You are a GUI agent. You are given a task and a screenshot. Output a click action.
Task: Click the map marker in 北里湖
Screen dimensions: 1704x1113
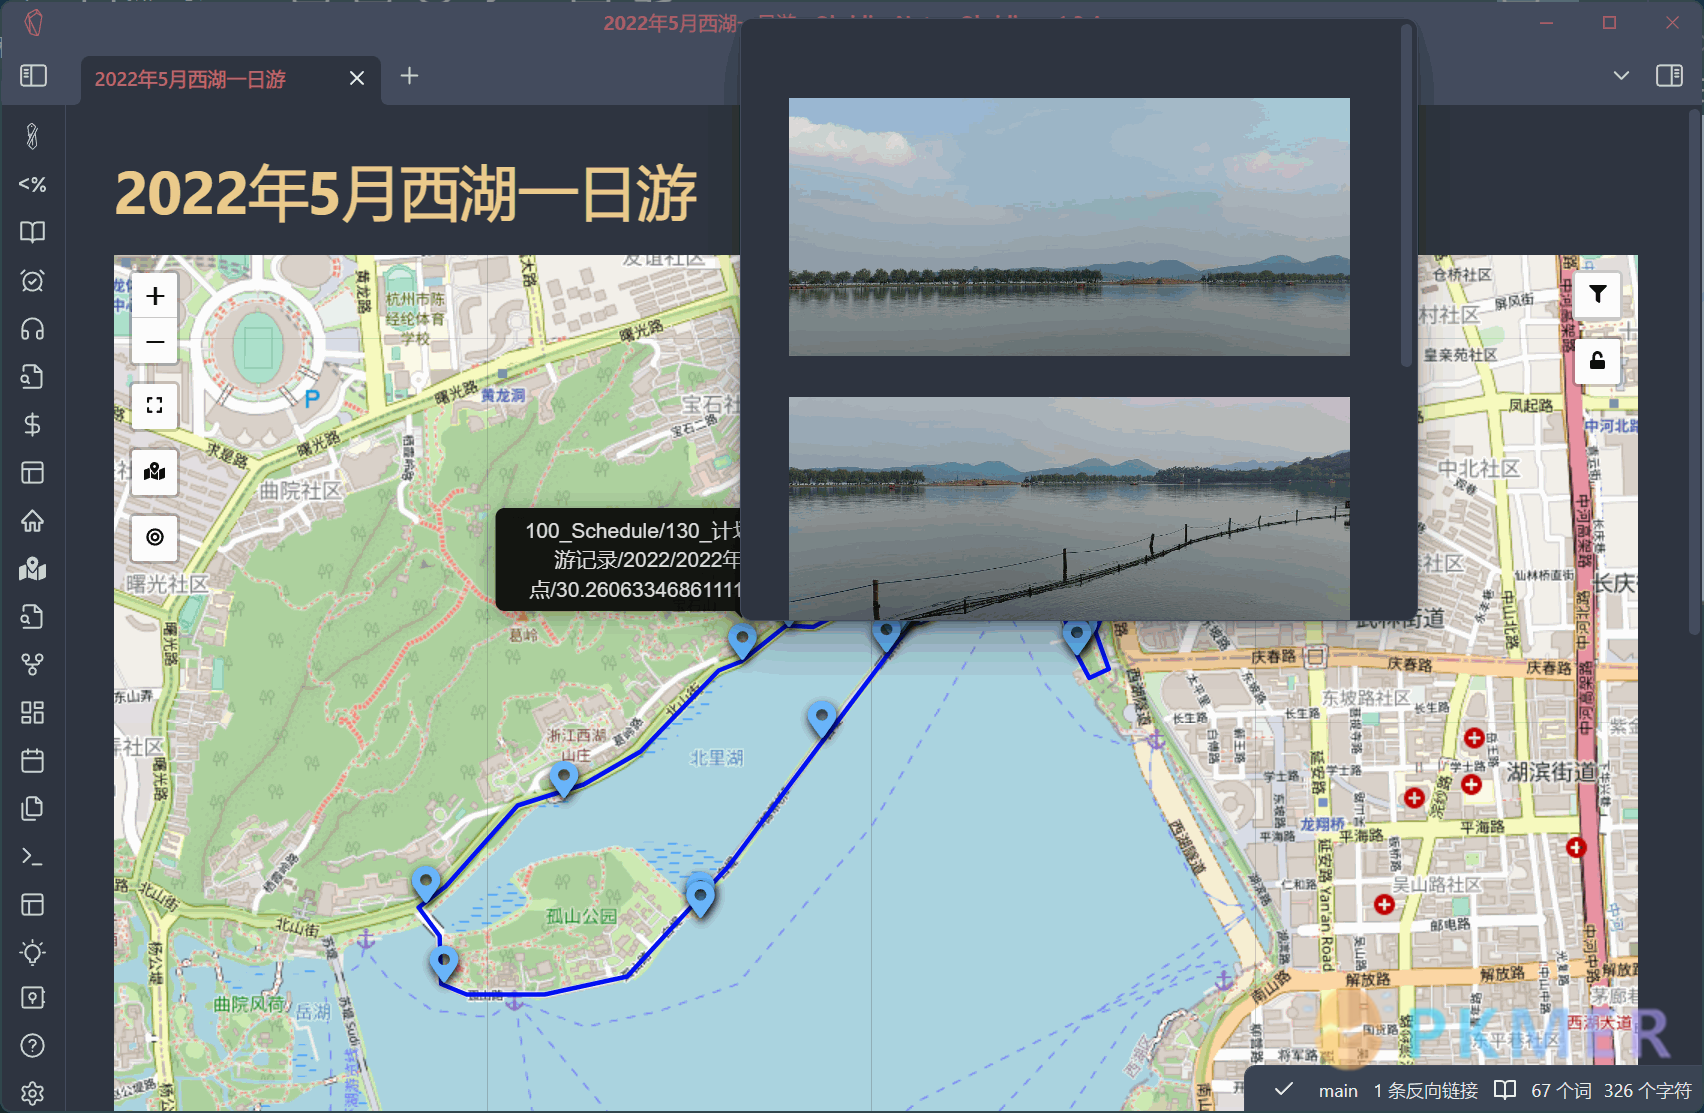pos(822,719)
